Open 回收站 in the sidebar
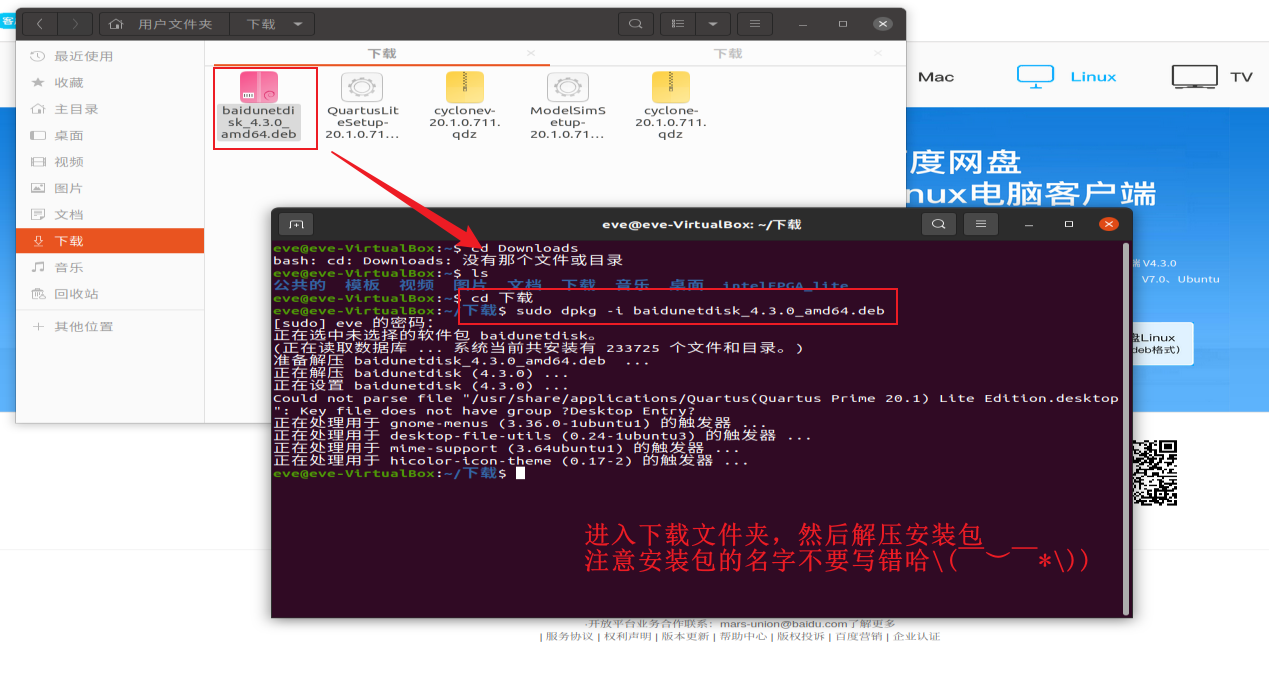Image resolution: width=1269 pixels, height=680 pixels. pos(110,294)
